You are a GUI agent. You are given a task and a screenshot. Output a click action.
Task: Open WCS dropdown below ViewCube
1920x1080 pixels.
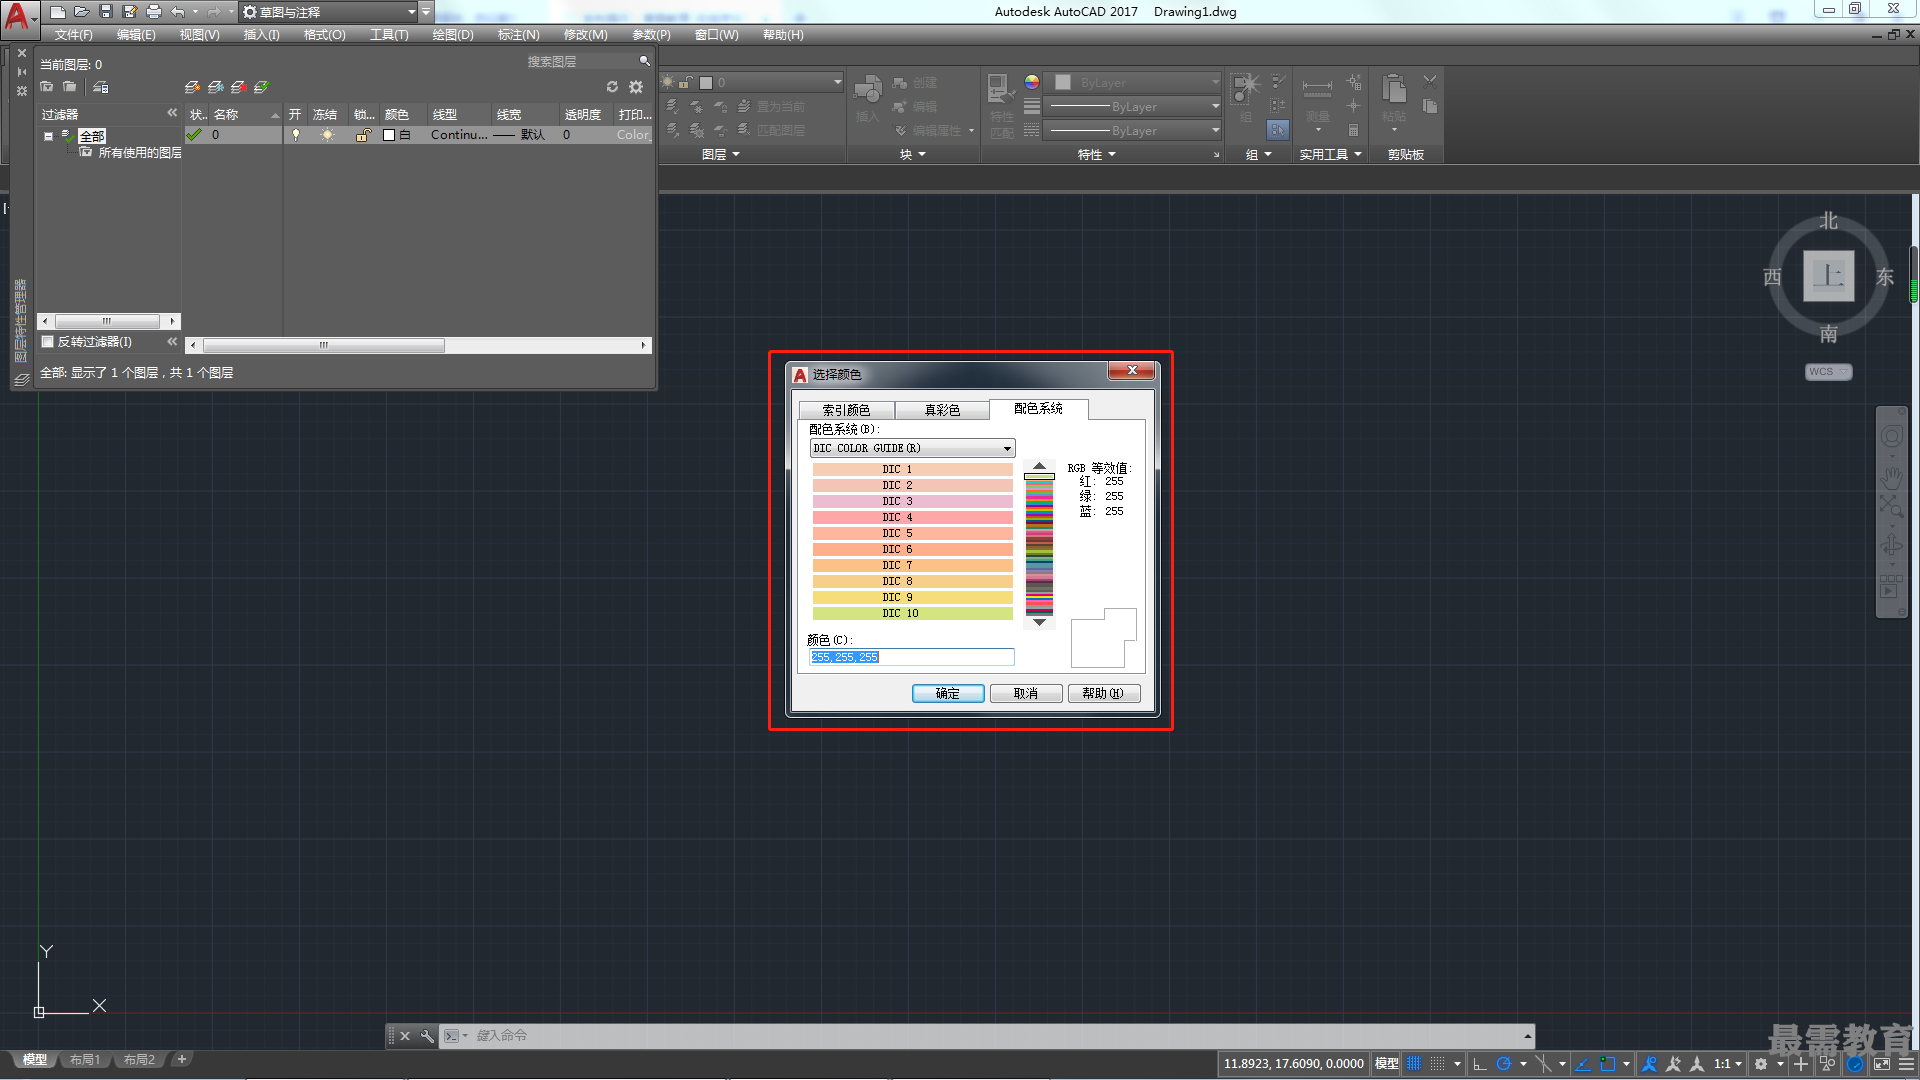point(1828,372)
